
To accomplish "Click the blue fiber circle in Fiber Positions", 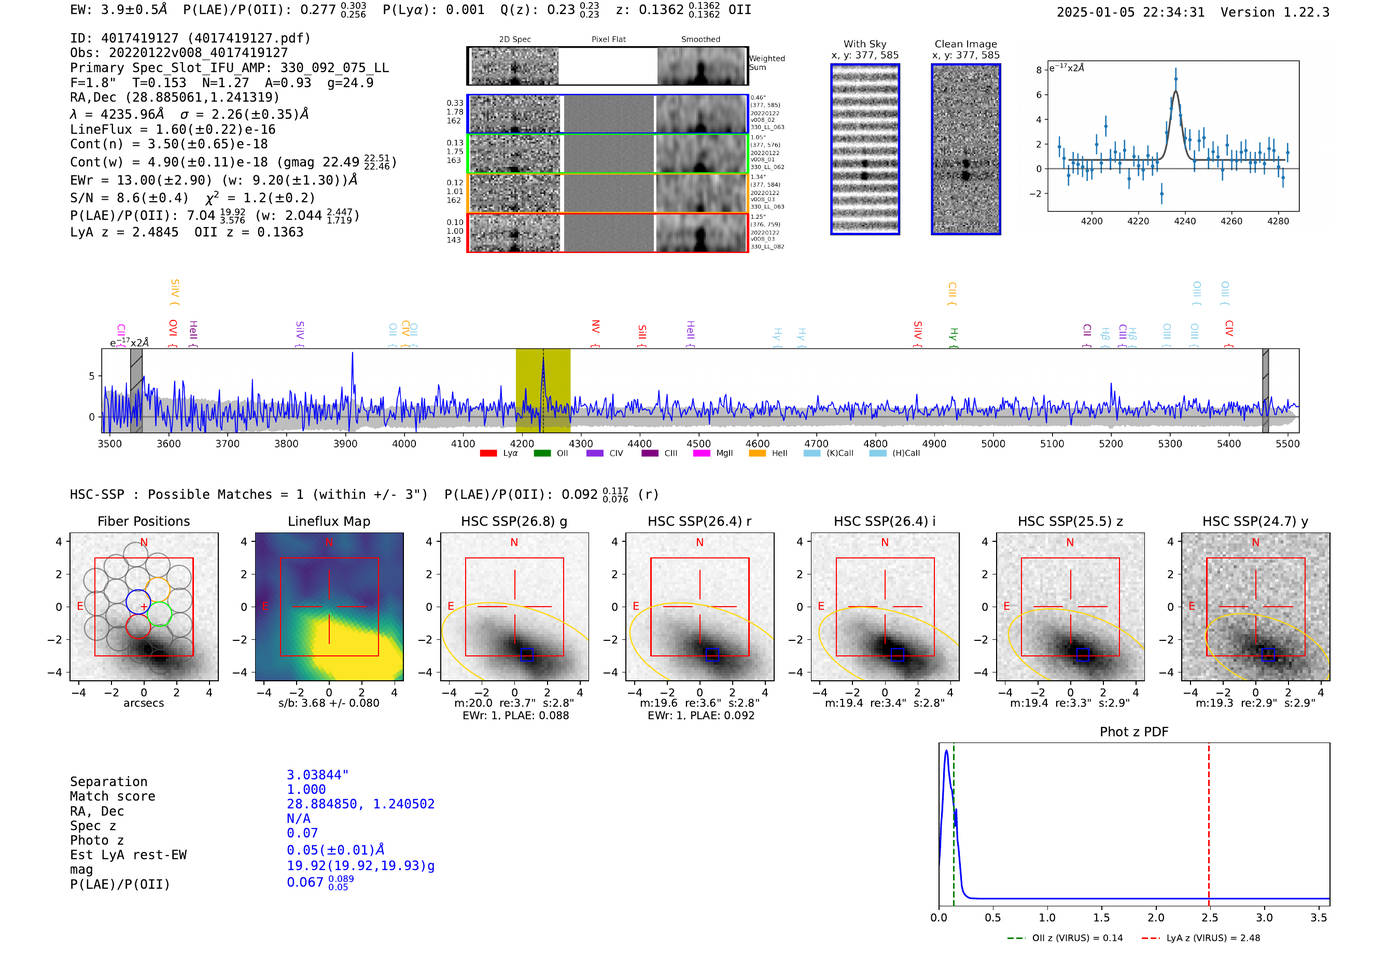I will [138, 602].
